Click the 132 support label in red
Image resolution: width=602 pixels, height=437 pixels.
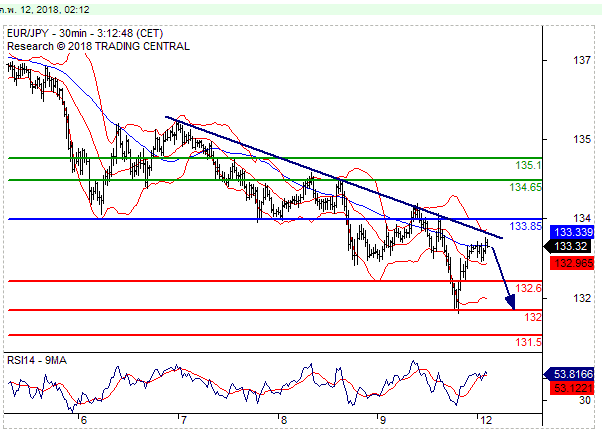point(533,317)
